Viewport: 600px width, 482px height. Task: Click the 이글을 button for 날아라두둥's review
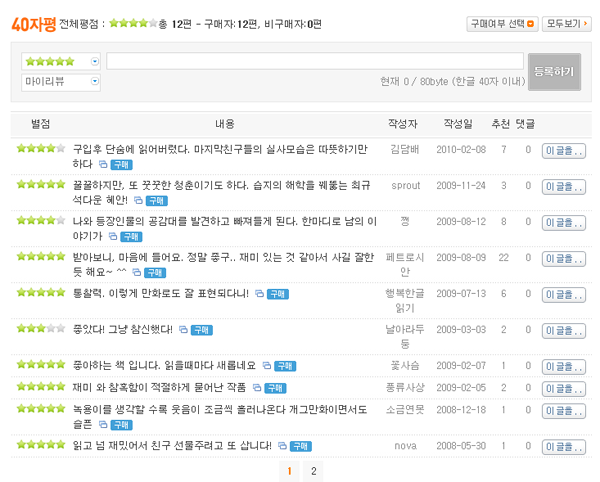click(x=564, y=331)
